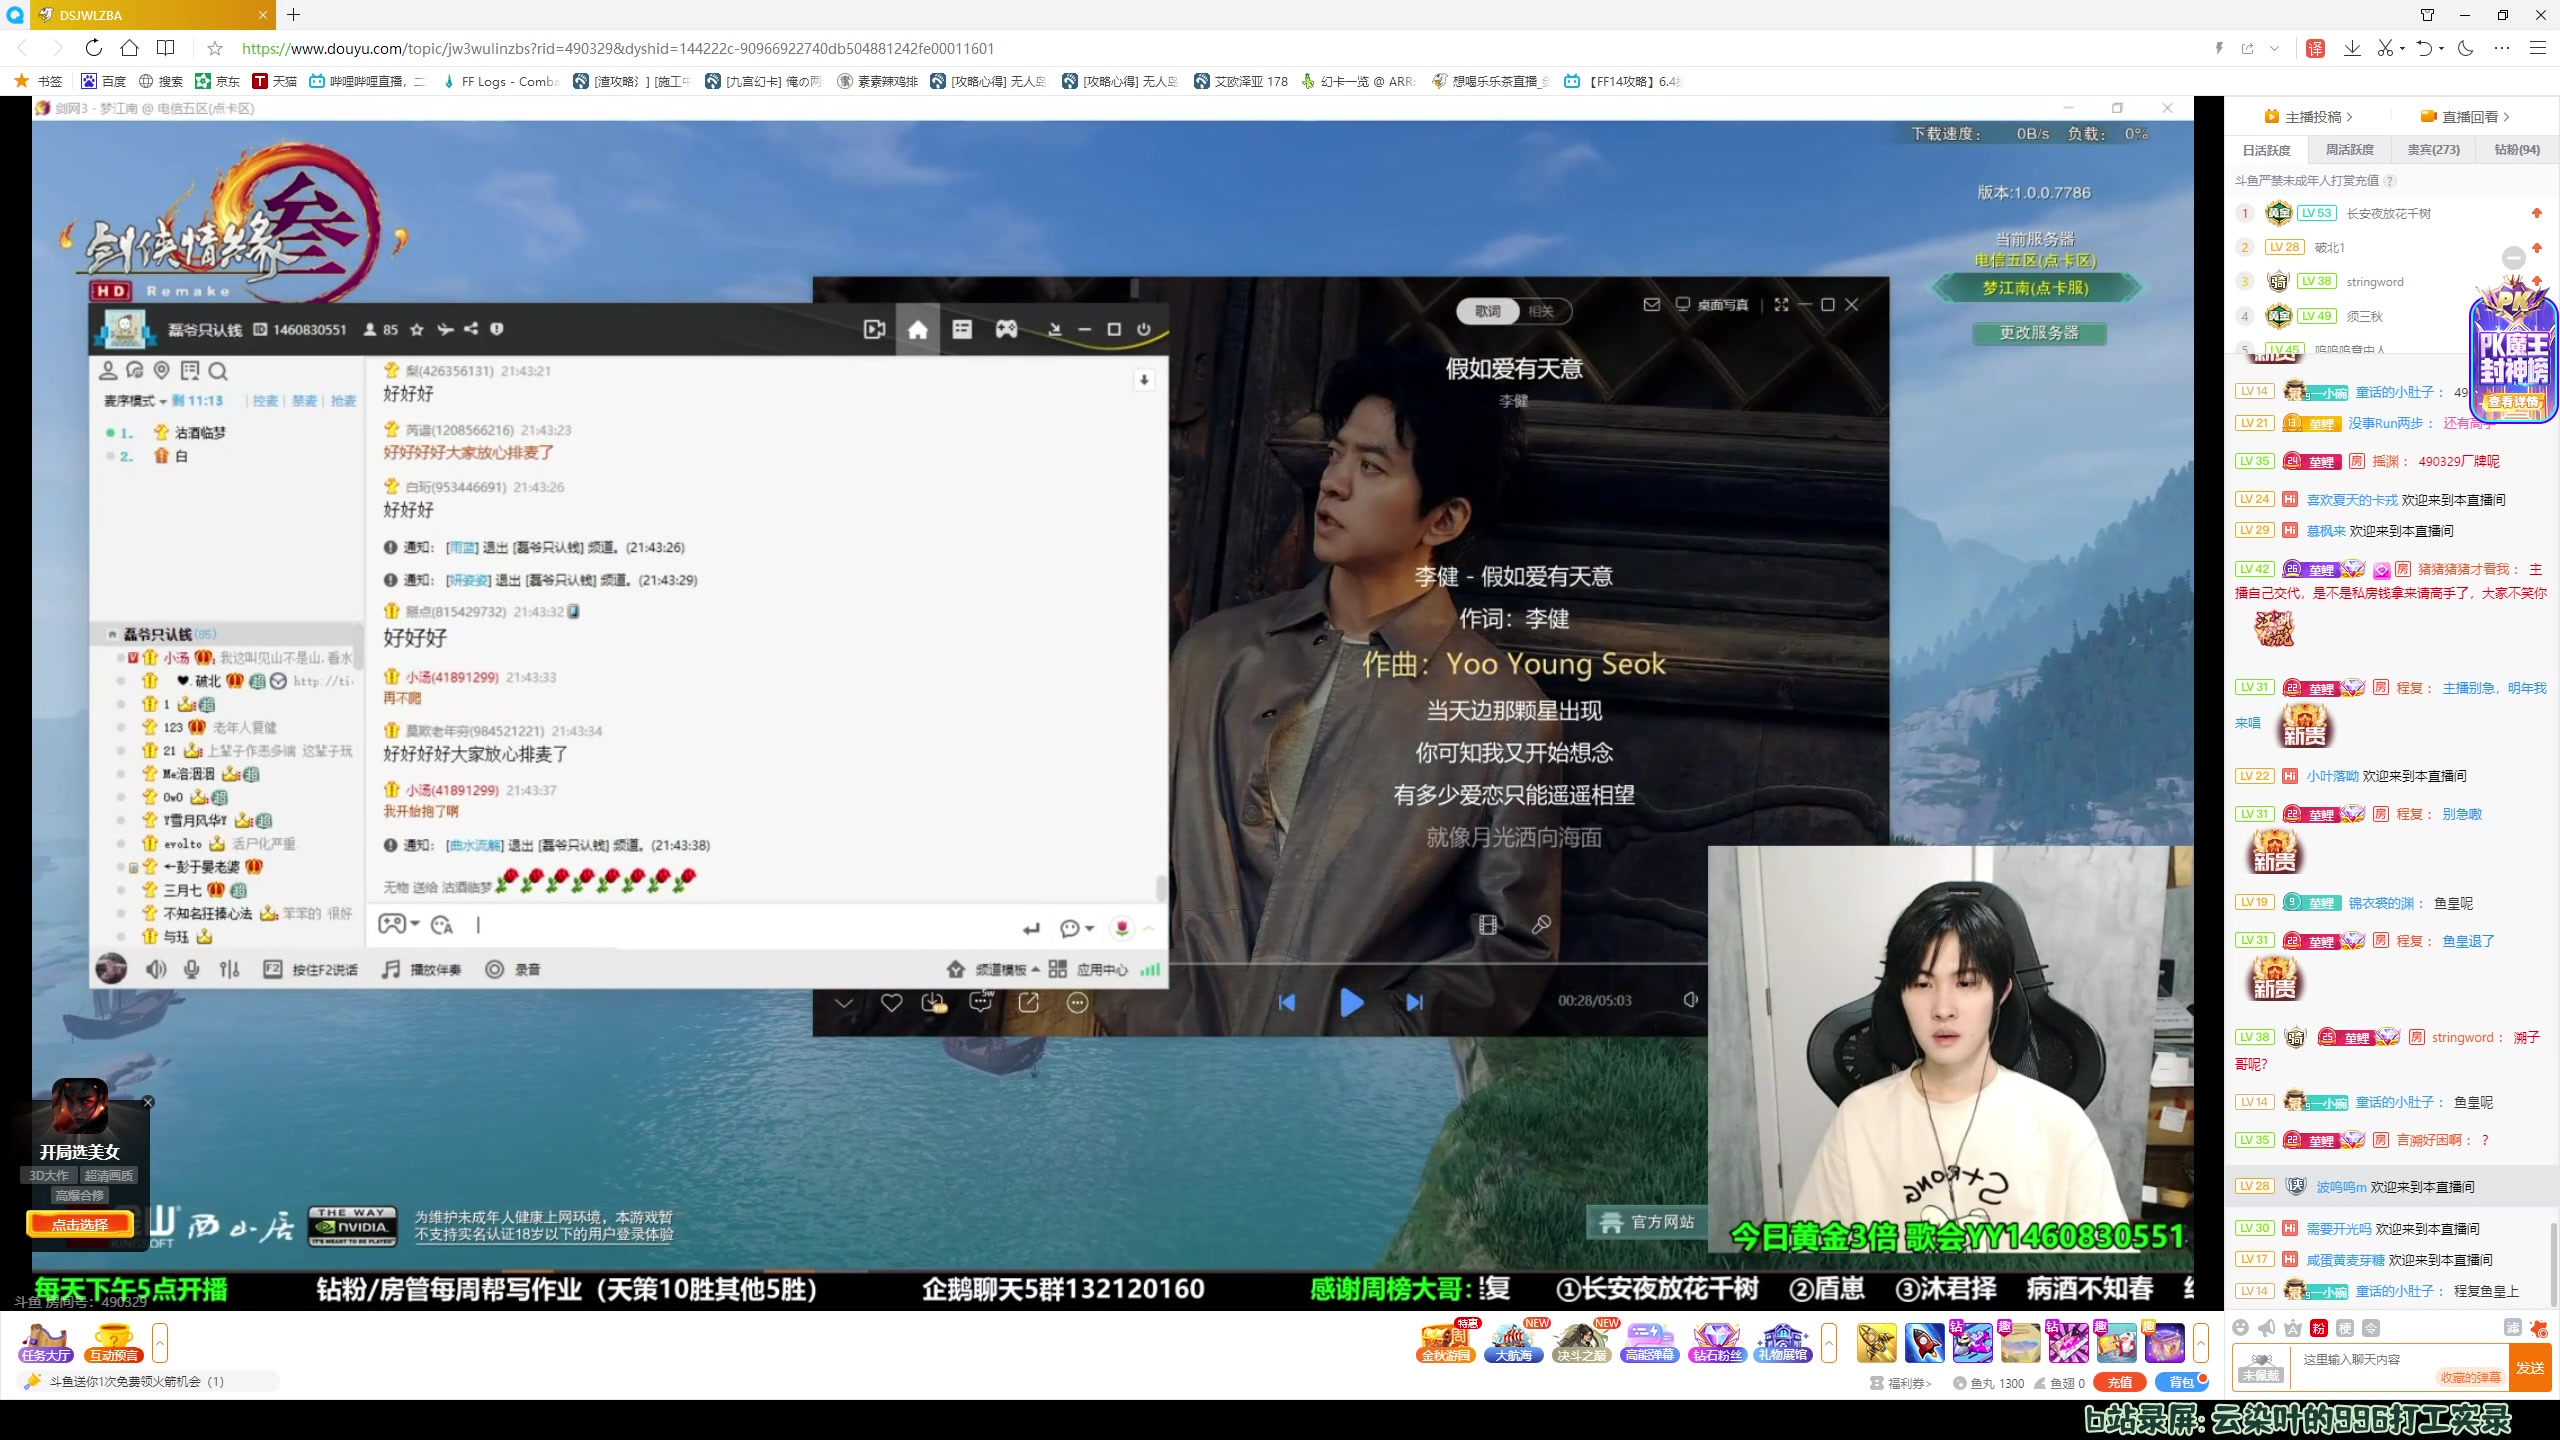Image resolution: width=2560 pixels, height=1440 pixels.
Task: Skip to previous track
Action: coord(1287,1002)
